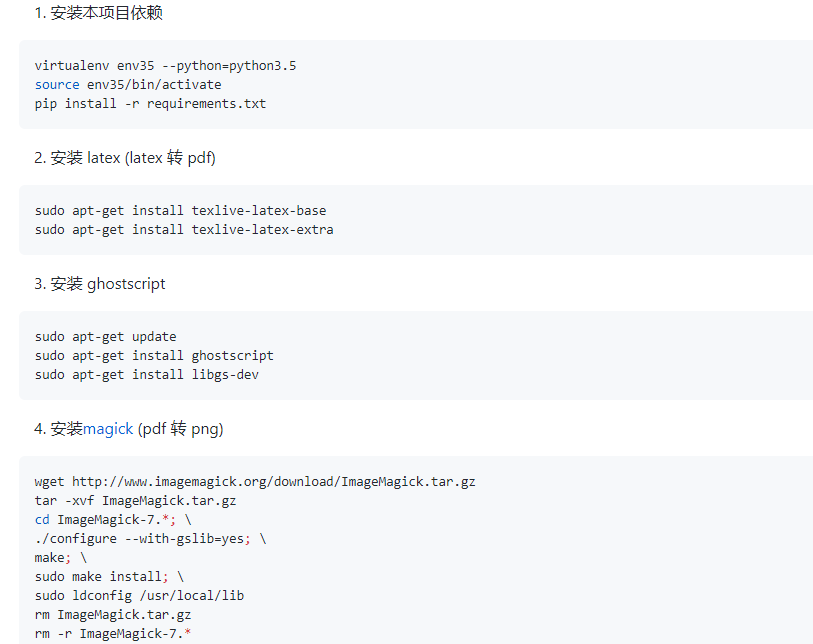Click the wget ImageMagick download command
The image size is (813, 644).
pyautogui.click(x=255, y=482)
